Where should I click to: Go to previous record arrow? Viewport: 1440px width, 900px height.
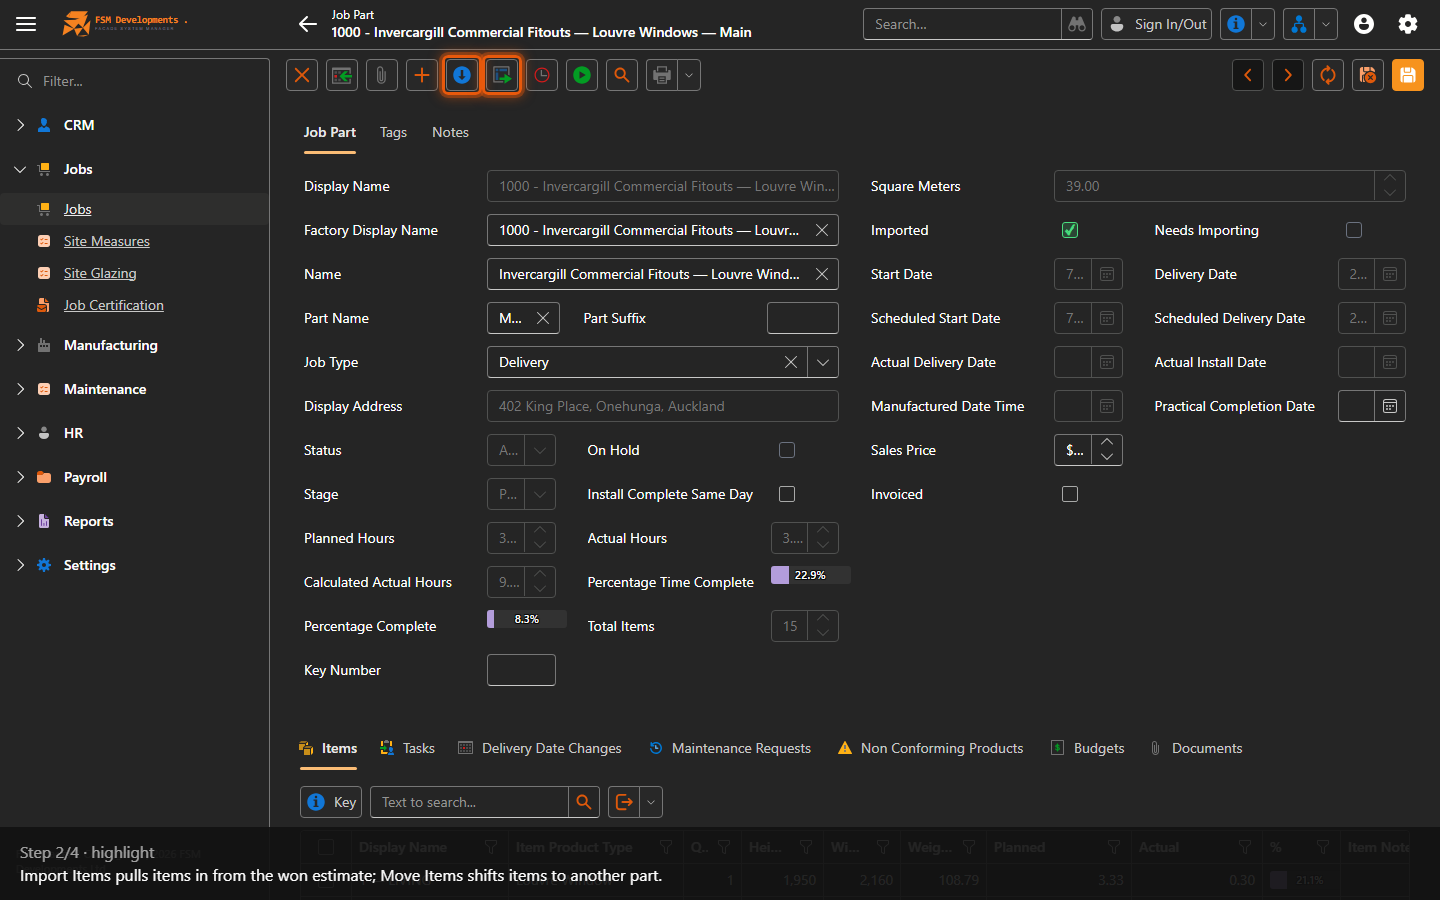pos(1248,75)
